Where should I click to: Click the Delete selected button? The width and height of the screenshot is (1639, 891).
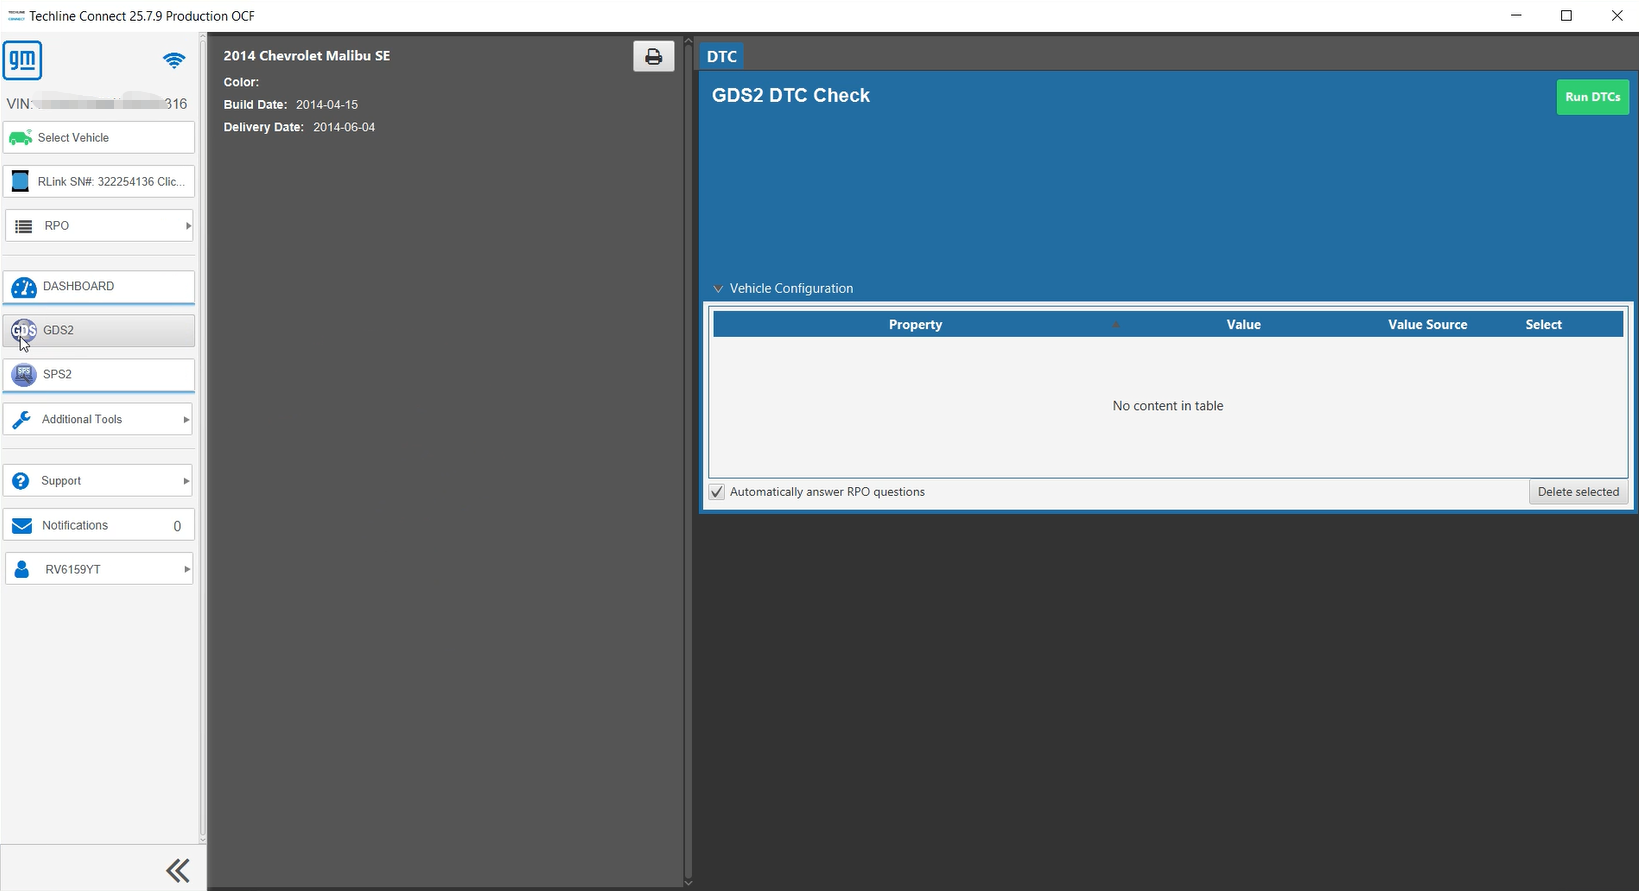(x=1578, y=492)
